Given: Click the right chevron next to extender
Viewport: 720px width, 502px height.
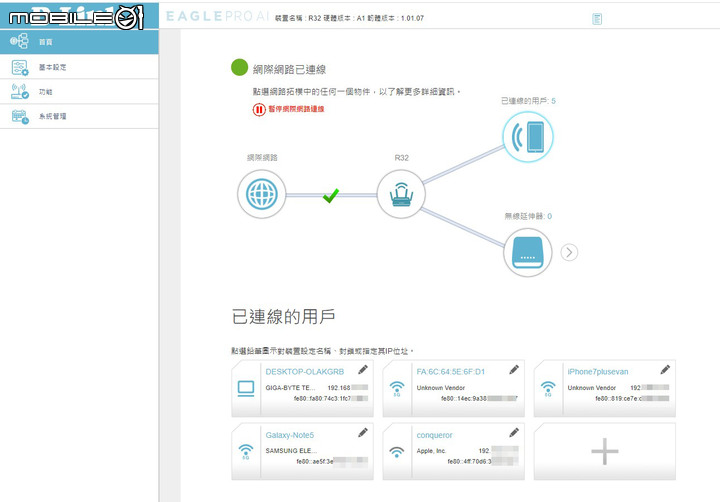Looking at the screenshot, I should click(x=569, y=252).
